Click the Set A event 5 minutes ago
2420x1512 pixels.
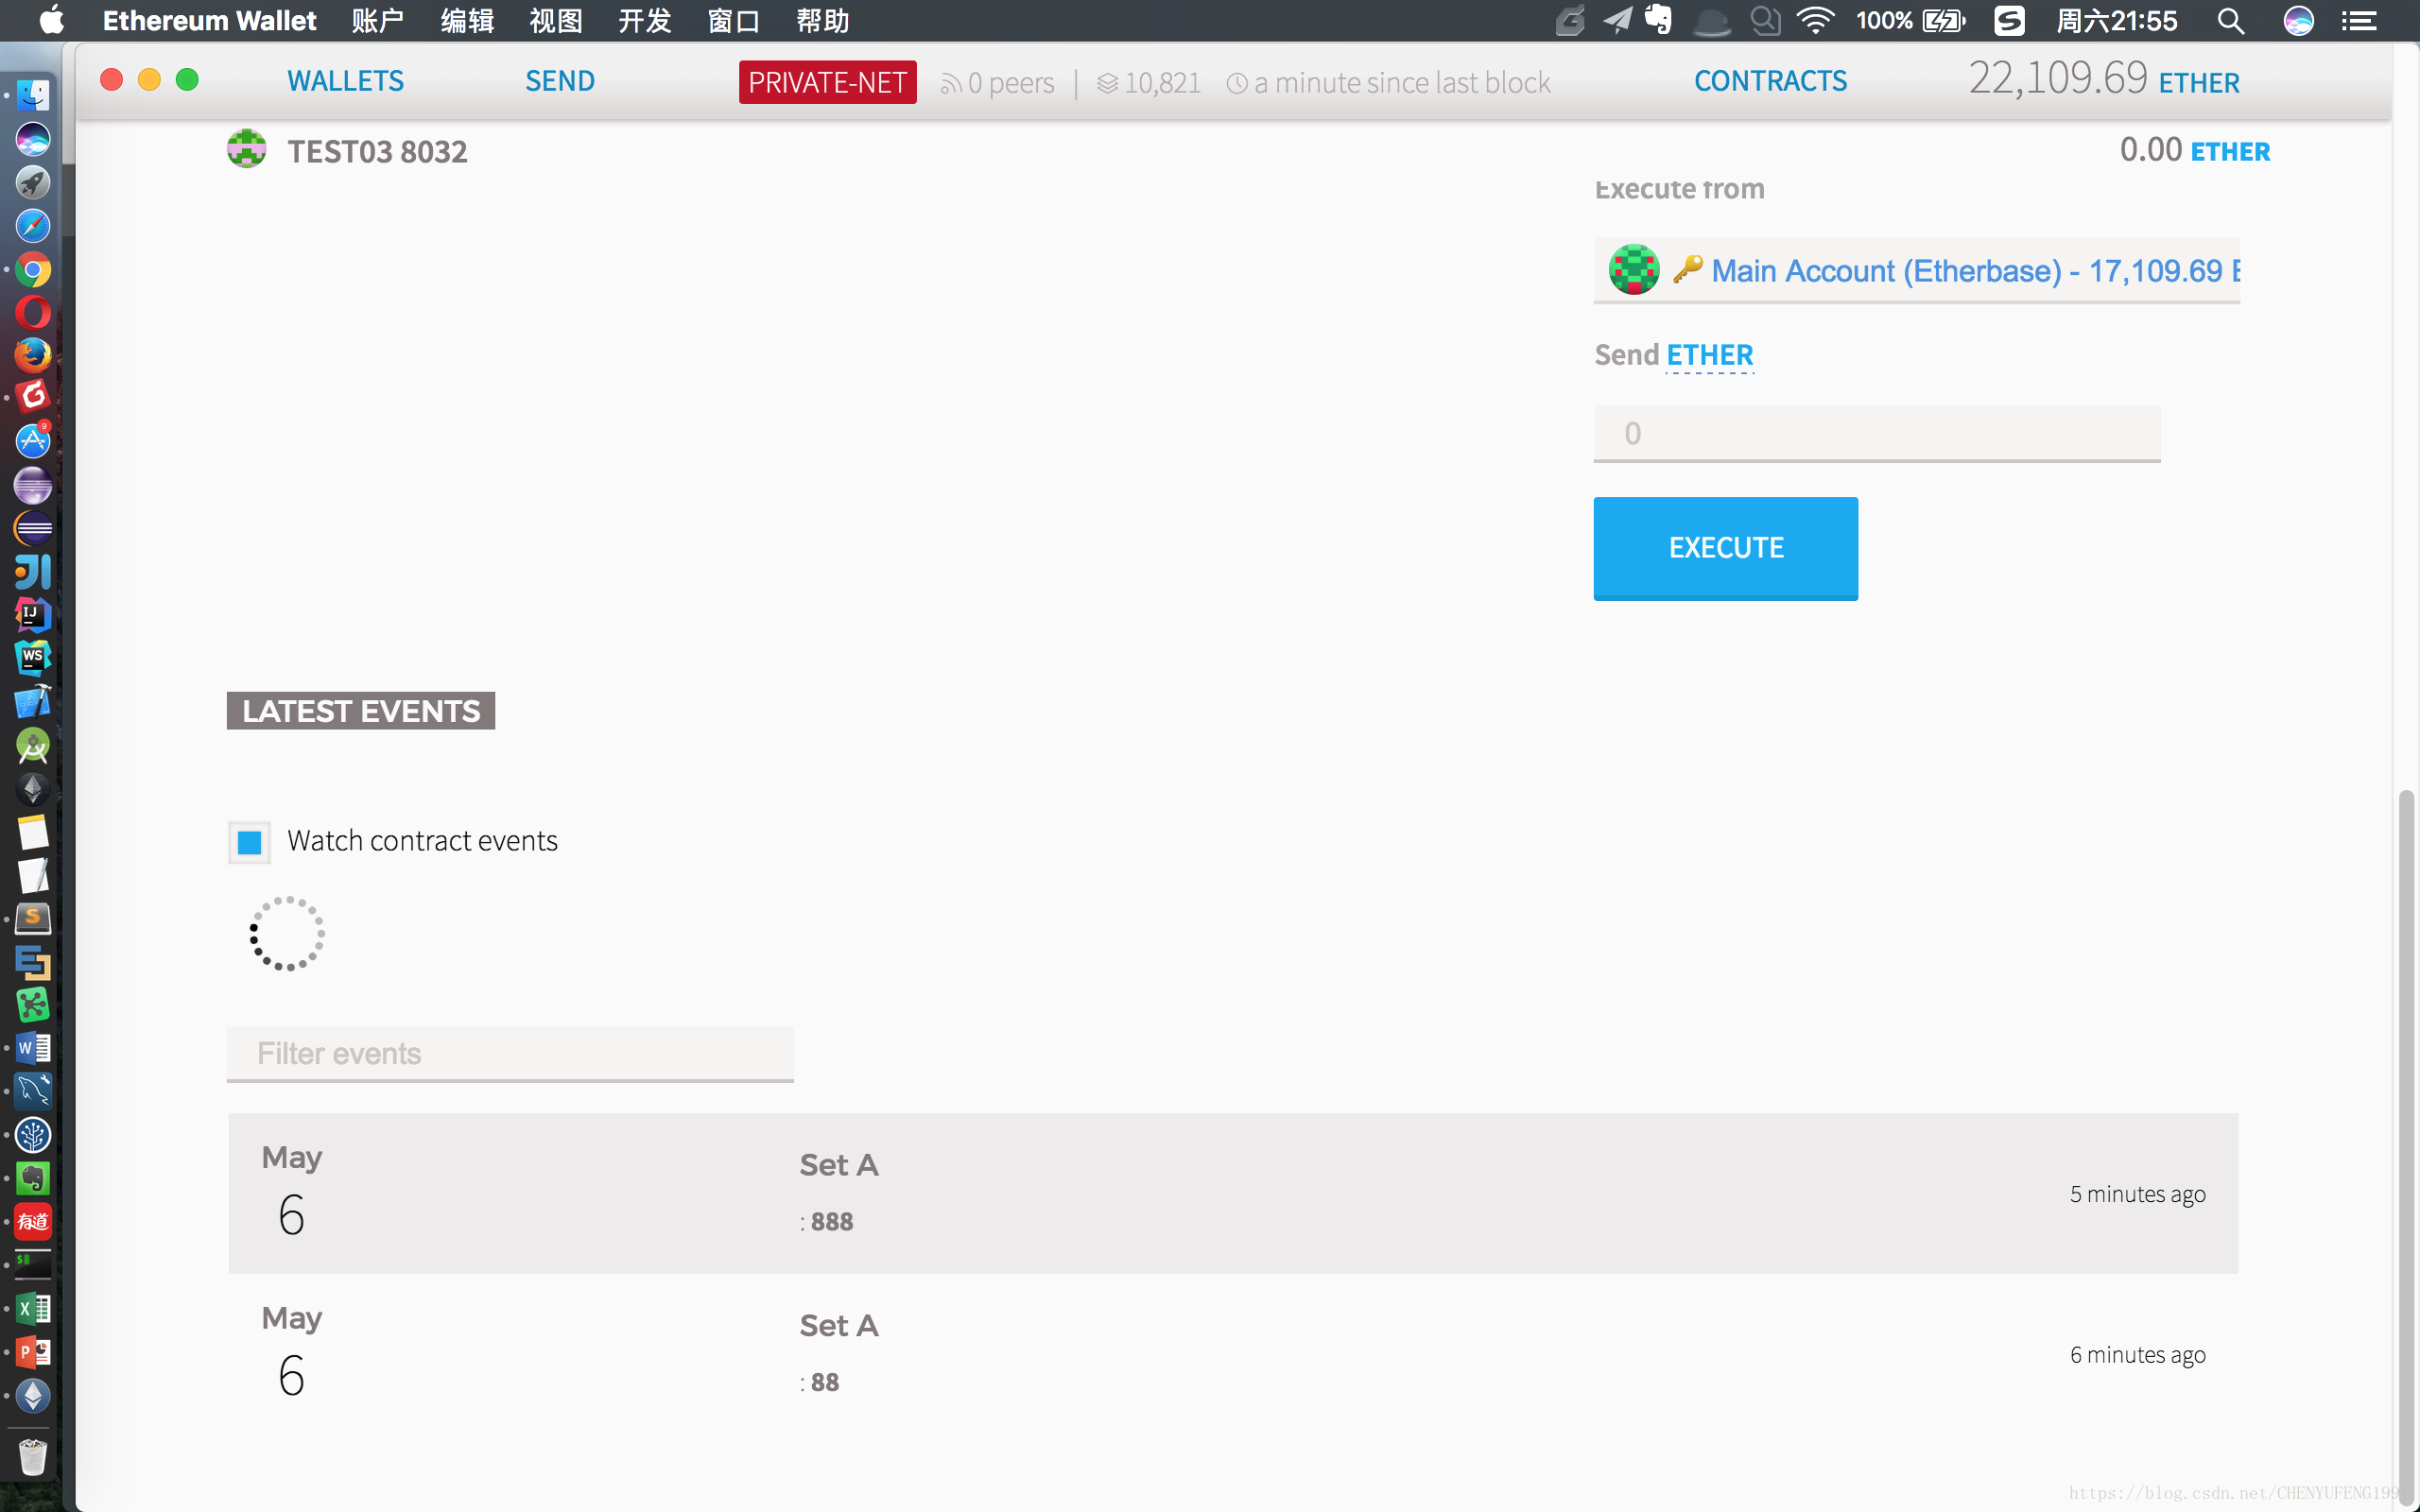pos(1232,1192)
